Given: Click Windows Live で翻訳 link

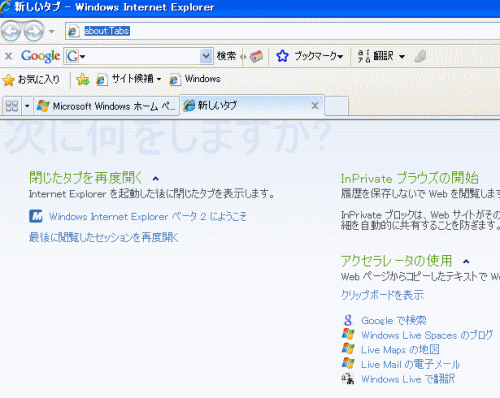Looking at the screenshot, I should click(408, 379).
